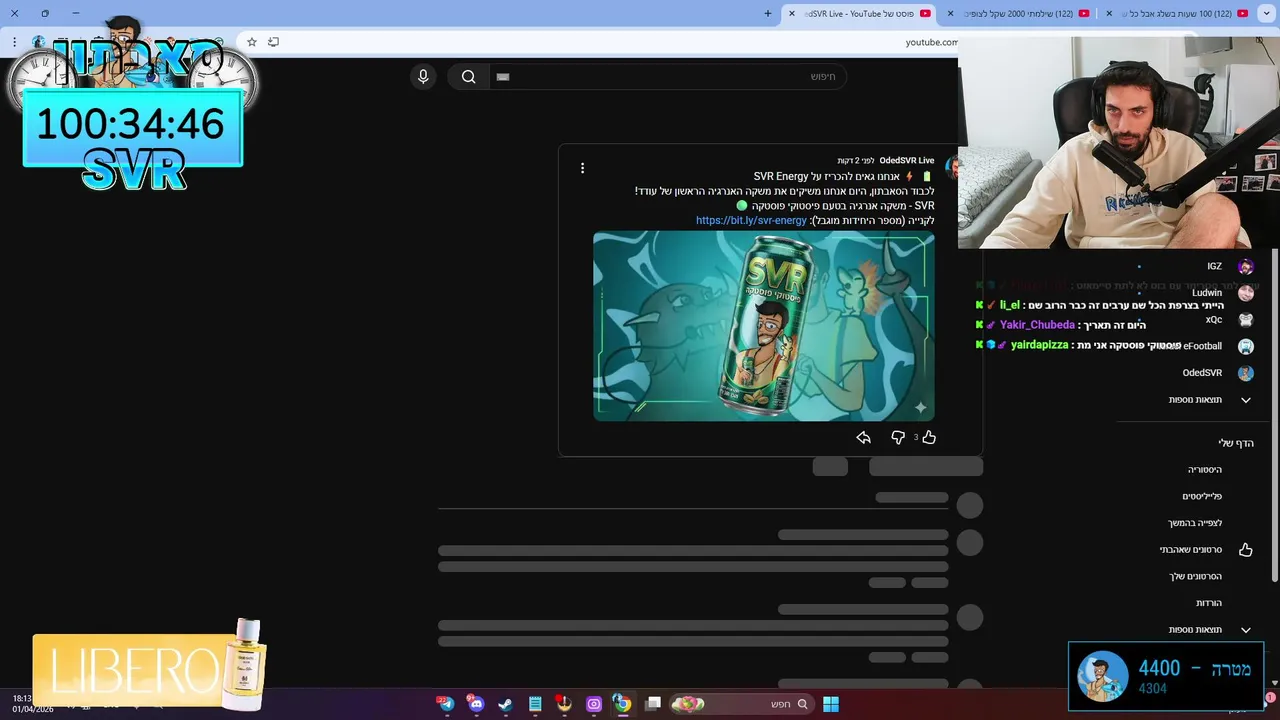The width and height of the screenshot is (1280, 720).
Task: Like the SVR Energy post
Action: click(x=929, y=437)
